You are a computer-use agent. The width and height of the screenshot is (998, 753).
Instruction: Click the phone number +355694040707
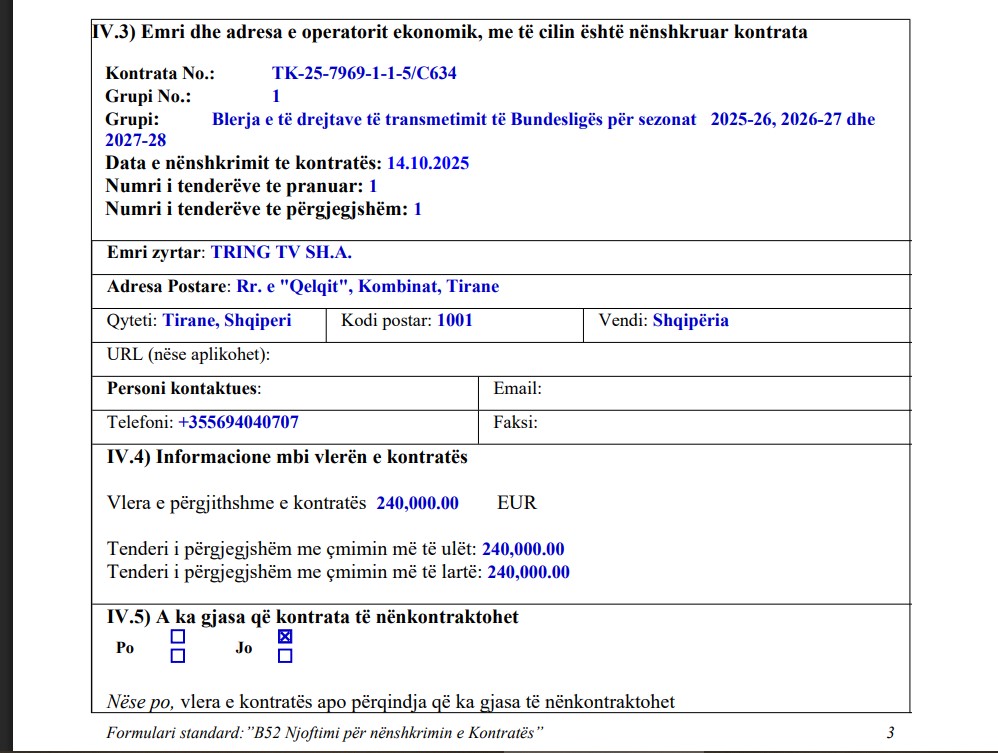(x=238, y=423)
